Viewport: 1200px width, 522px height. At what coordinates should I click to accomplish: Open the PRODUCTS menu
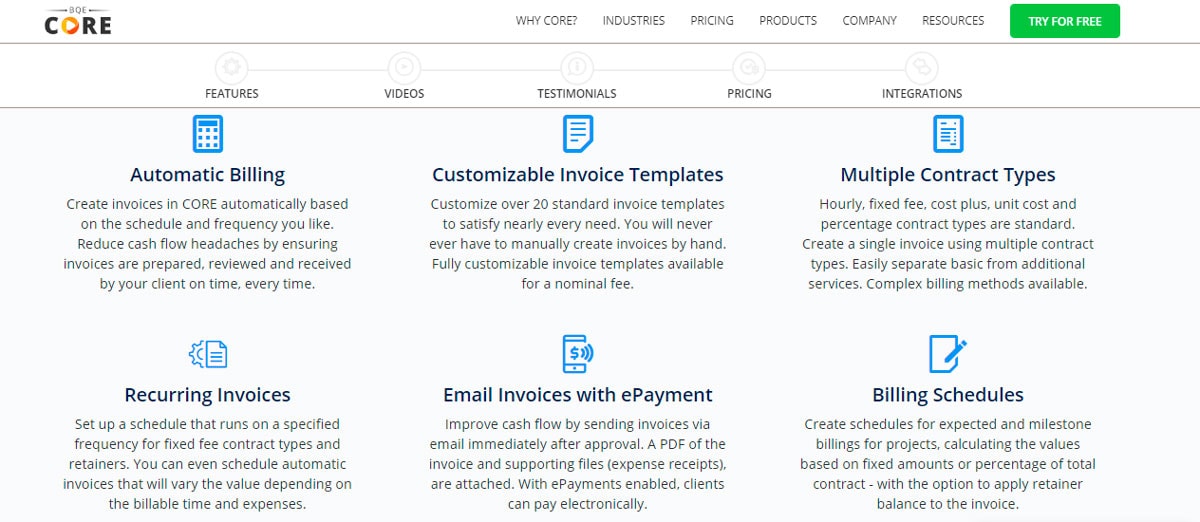(788, 20)
